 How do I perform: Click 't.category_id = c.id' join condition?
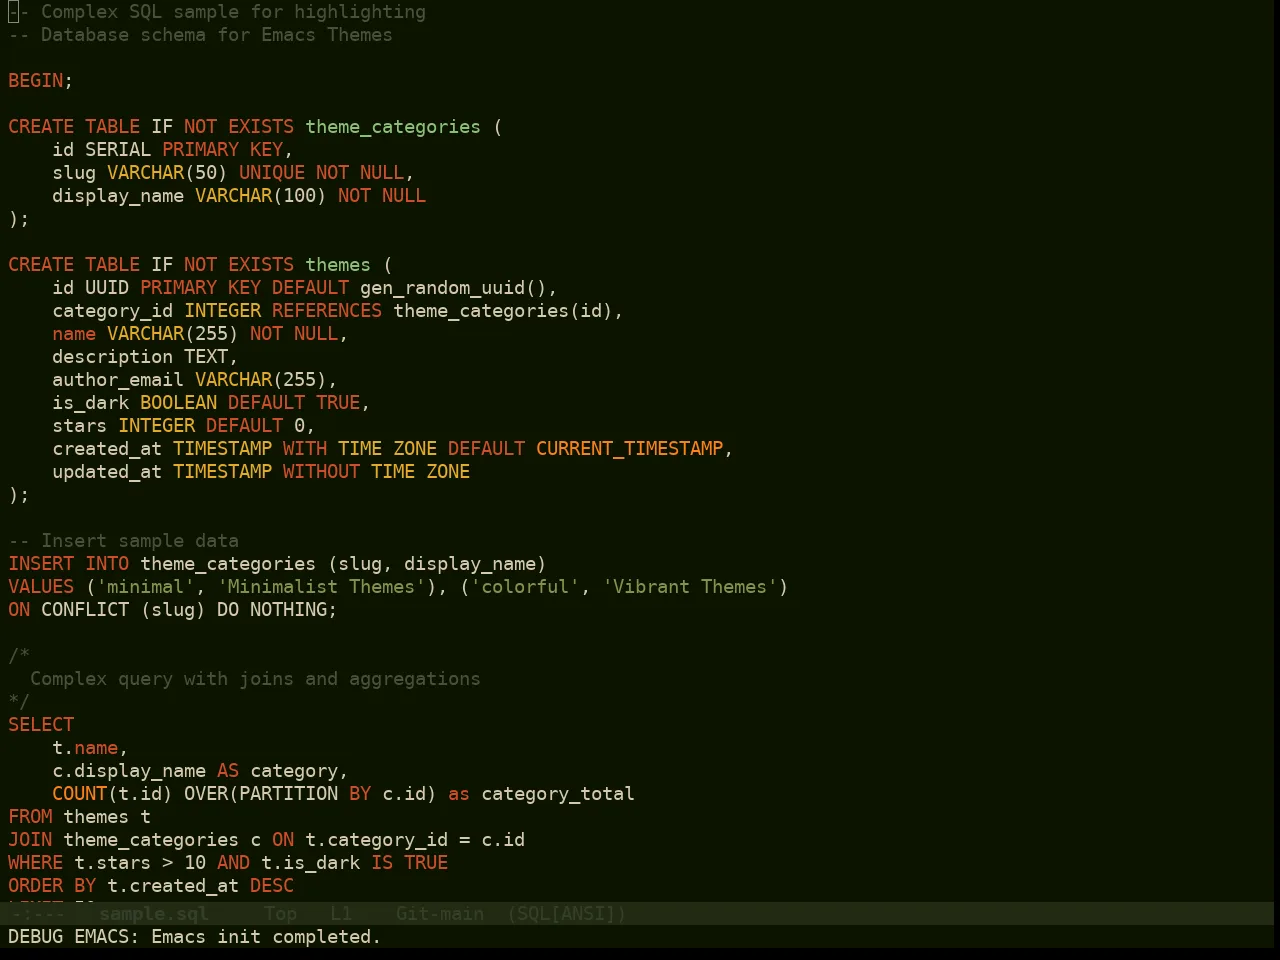pyautogui.click(x=415, y=840)
